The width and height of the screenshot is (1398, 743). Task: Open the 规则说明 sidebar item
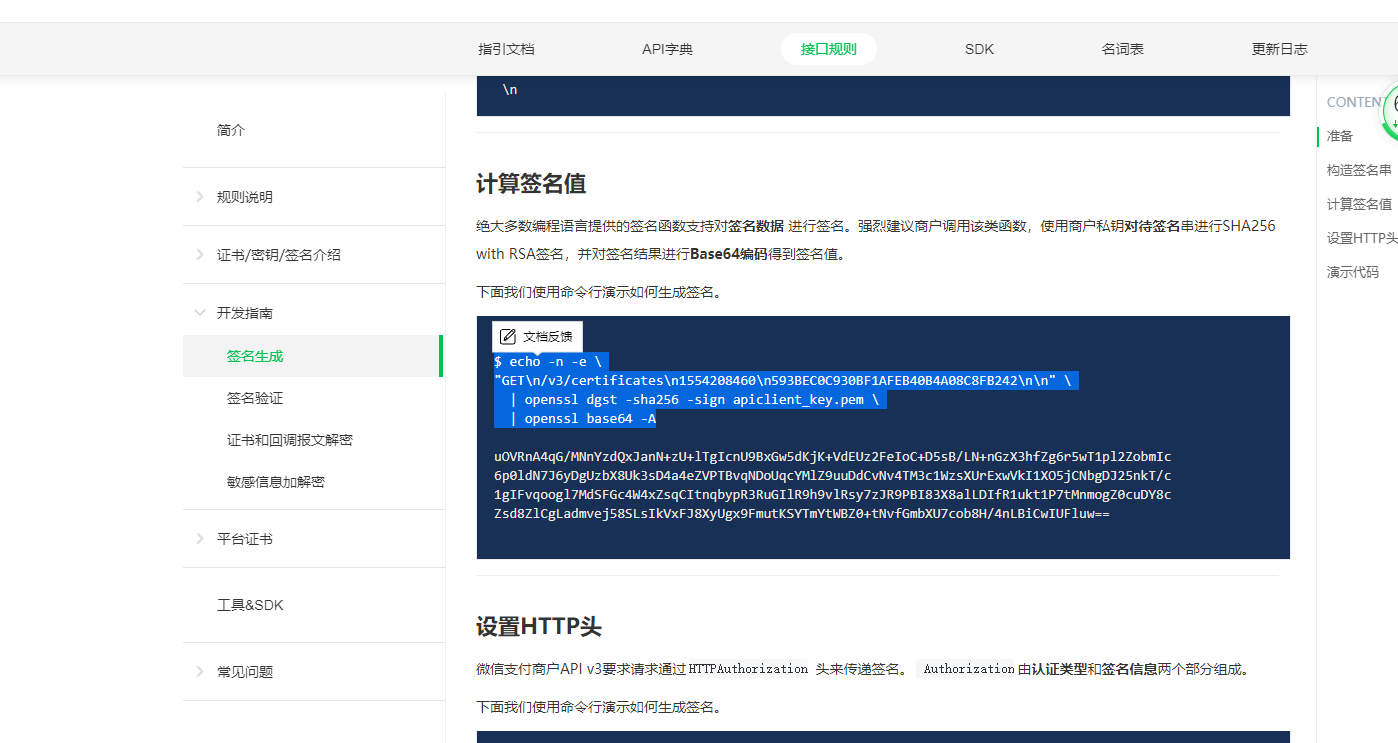pos(245,197)
